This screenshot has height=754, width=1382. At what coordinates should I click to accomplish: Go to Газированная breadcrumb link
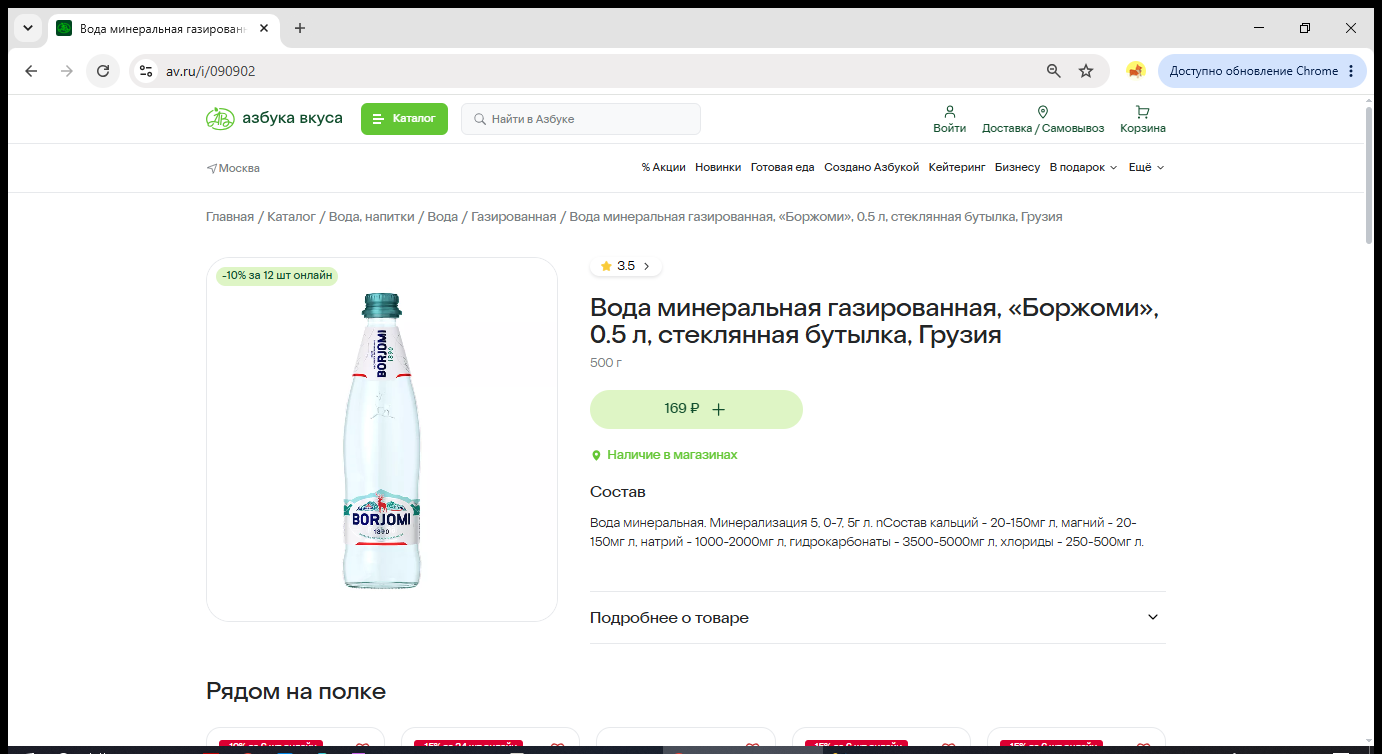coord(514,217)
